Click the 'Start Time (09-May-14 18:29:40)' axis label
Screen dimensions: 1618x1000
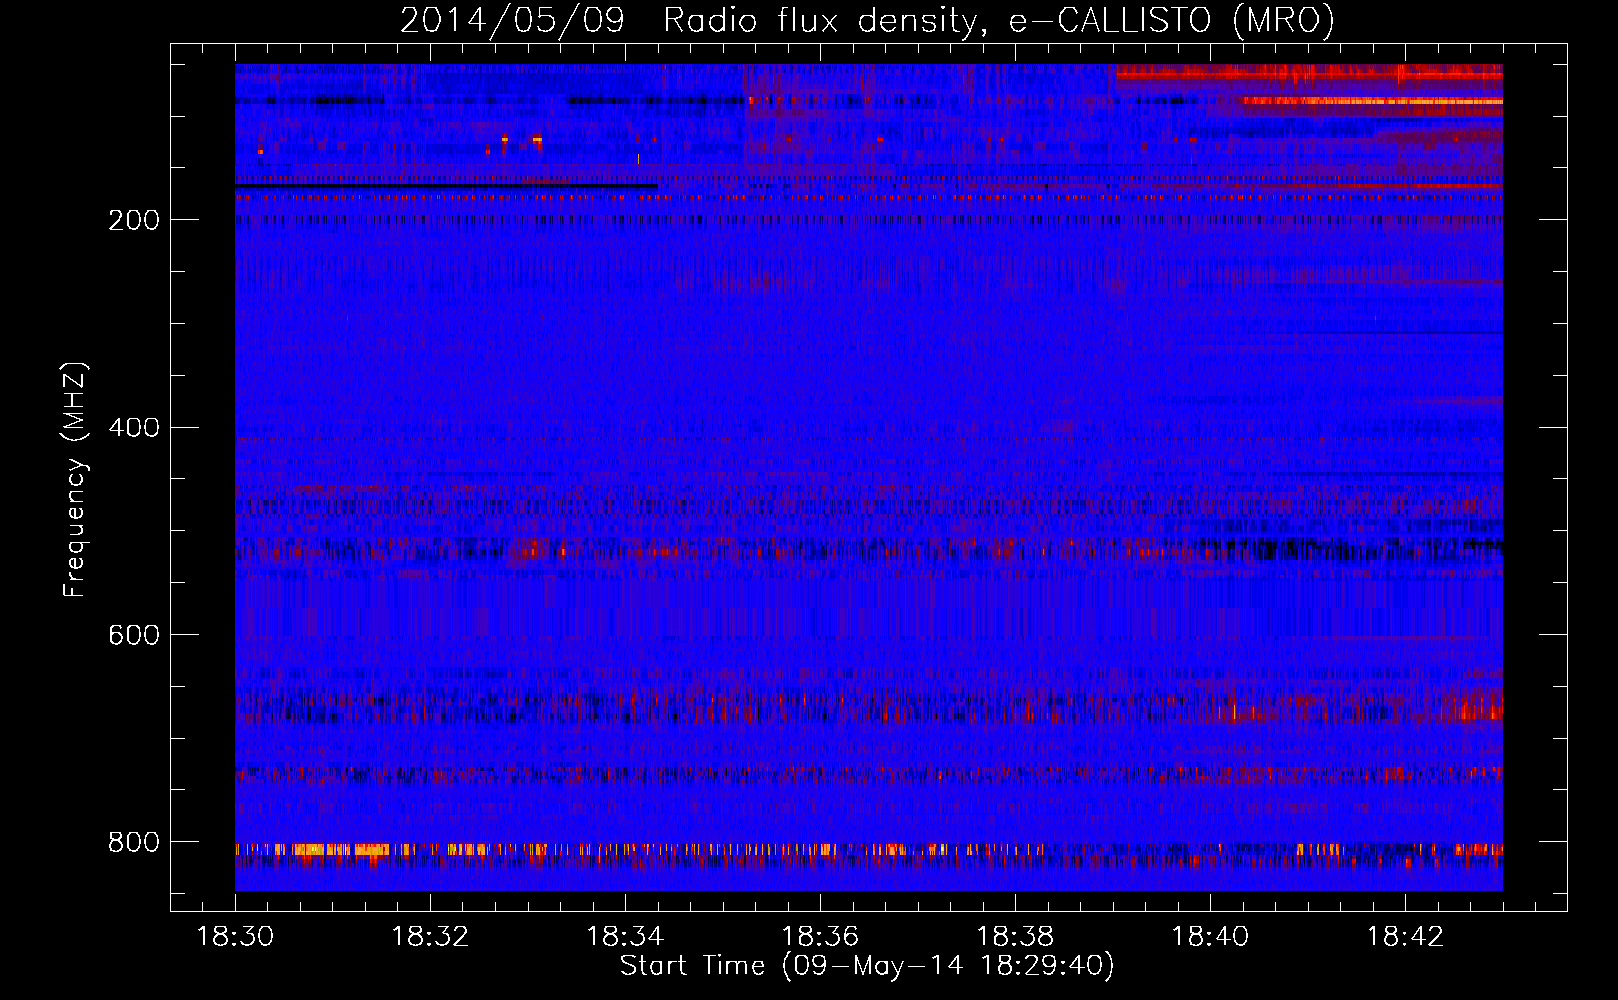tap(867, 966)
